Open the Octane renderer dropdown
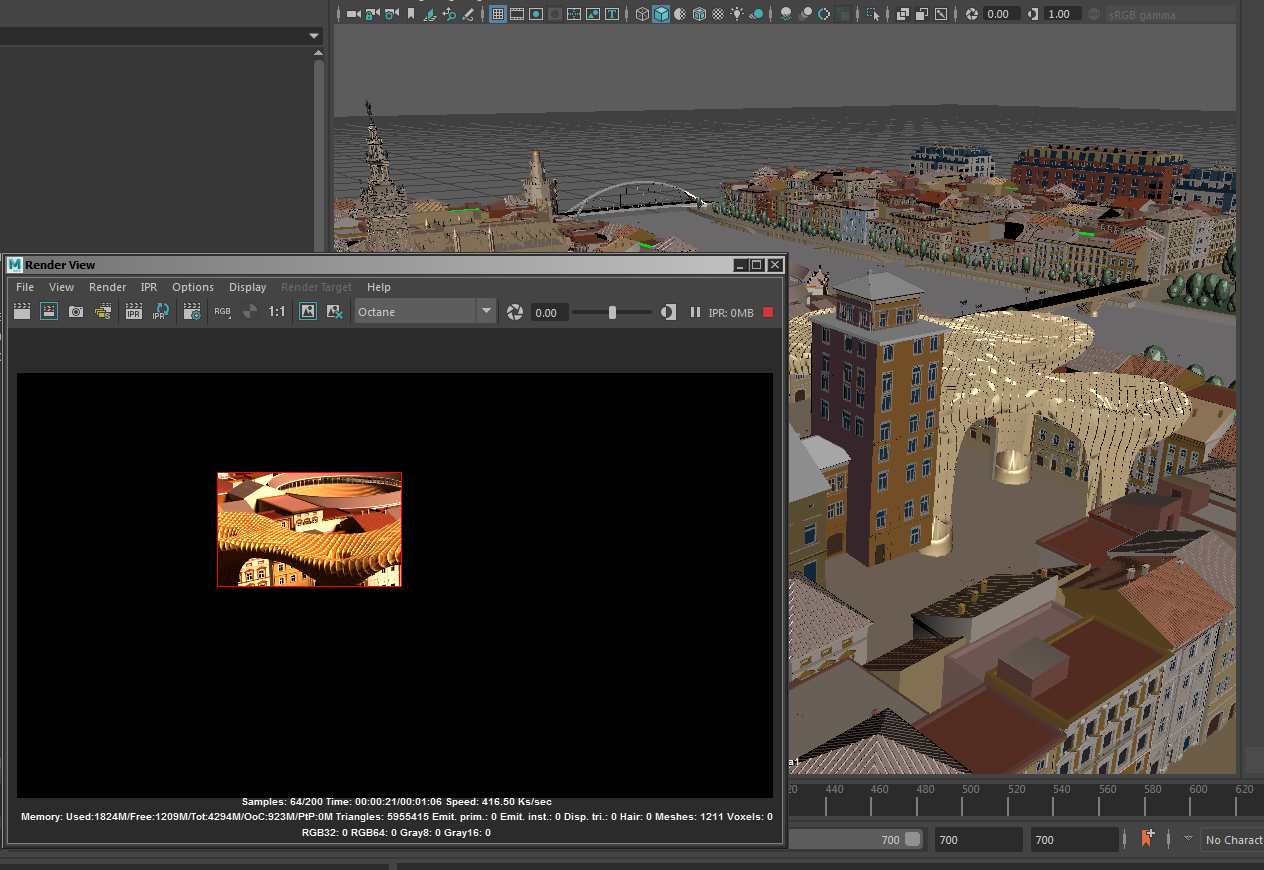 [x=486, y=312]
